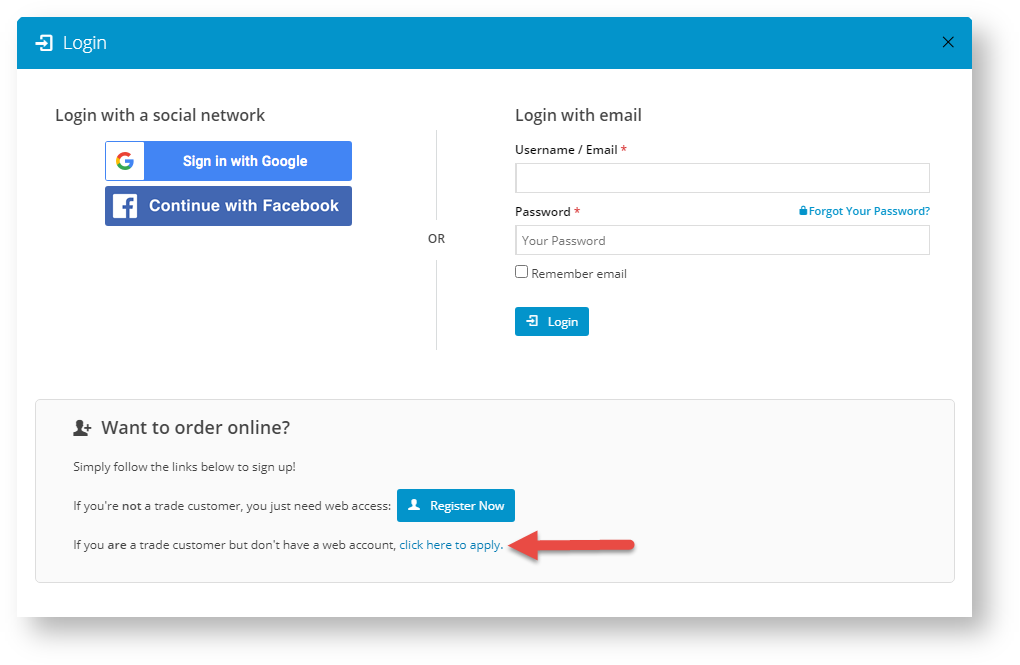Click the Remember email label text
The image size is (1020, 665).
point(579,274)
